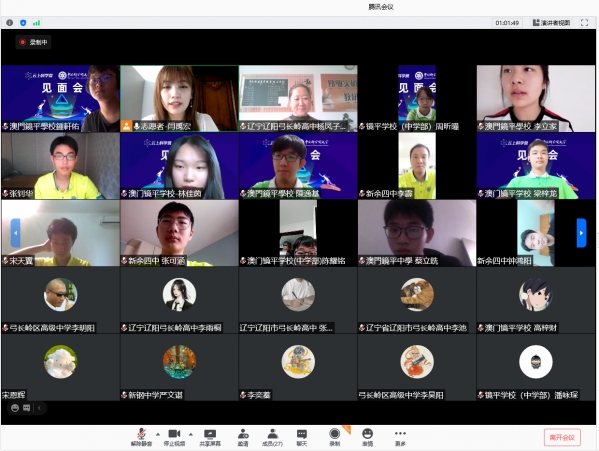Enter fullscreen mode icon at top right

(584, 23)
